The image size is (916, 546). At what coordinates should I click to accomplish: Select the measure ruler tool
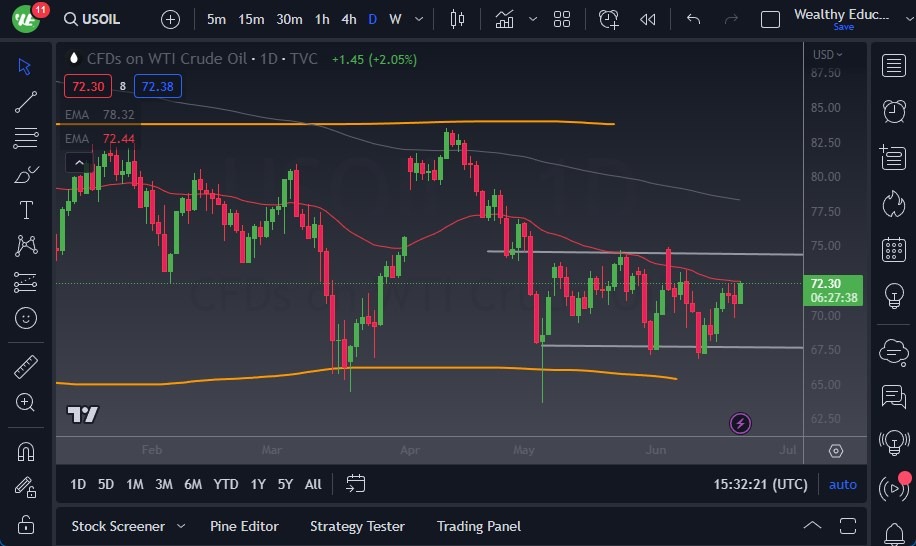26,367
